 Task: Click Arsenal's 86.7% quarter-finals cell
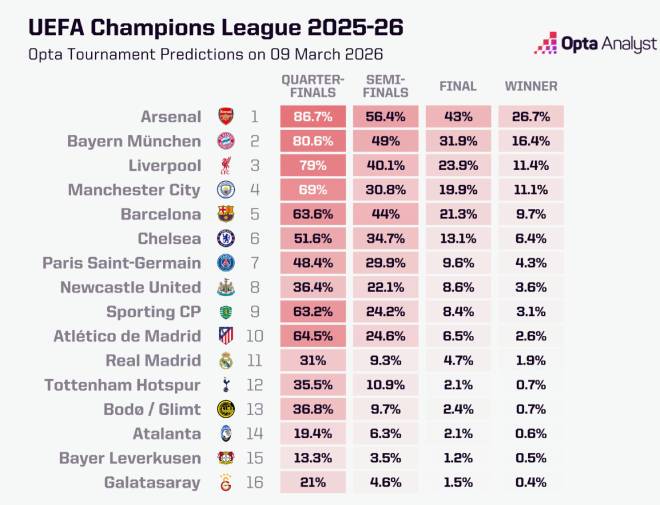point(313,117)
